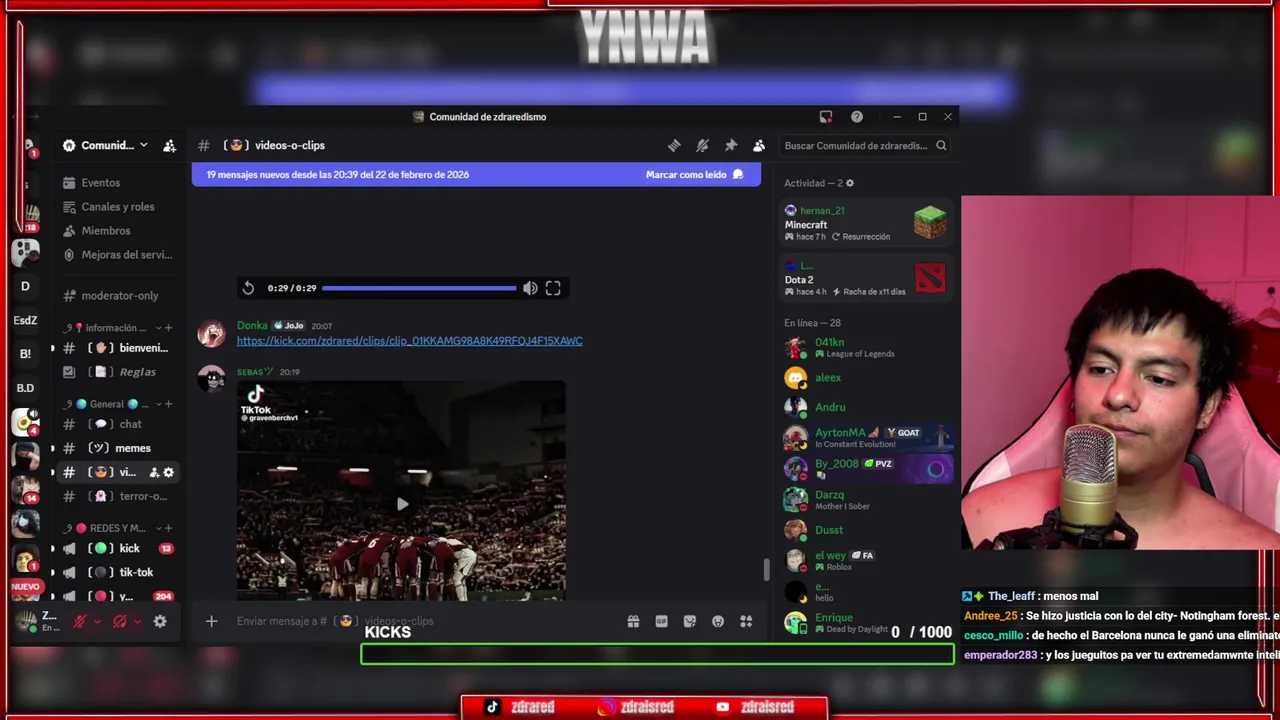Open the gift icon in message bar
This screenshot has height=720, width=1280.
pos(633,621)
